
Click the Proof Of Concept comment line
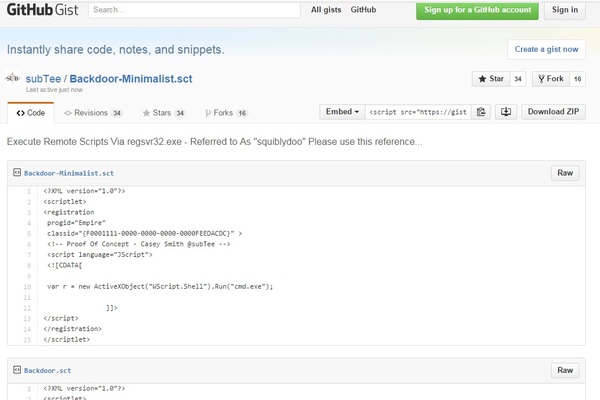139,244
